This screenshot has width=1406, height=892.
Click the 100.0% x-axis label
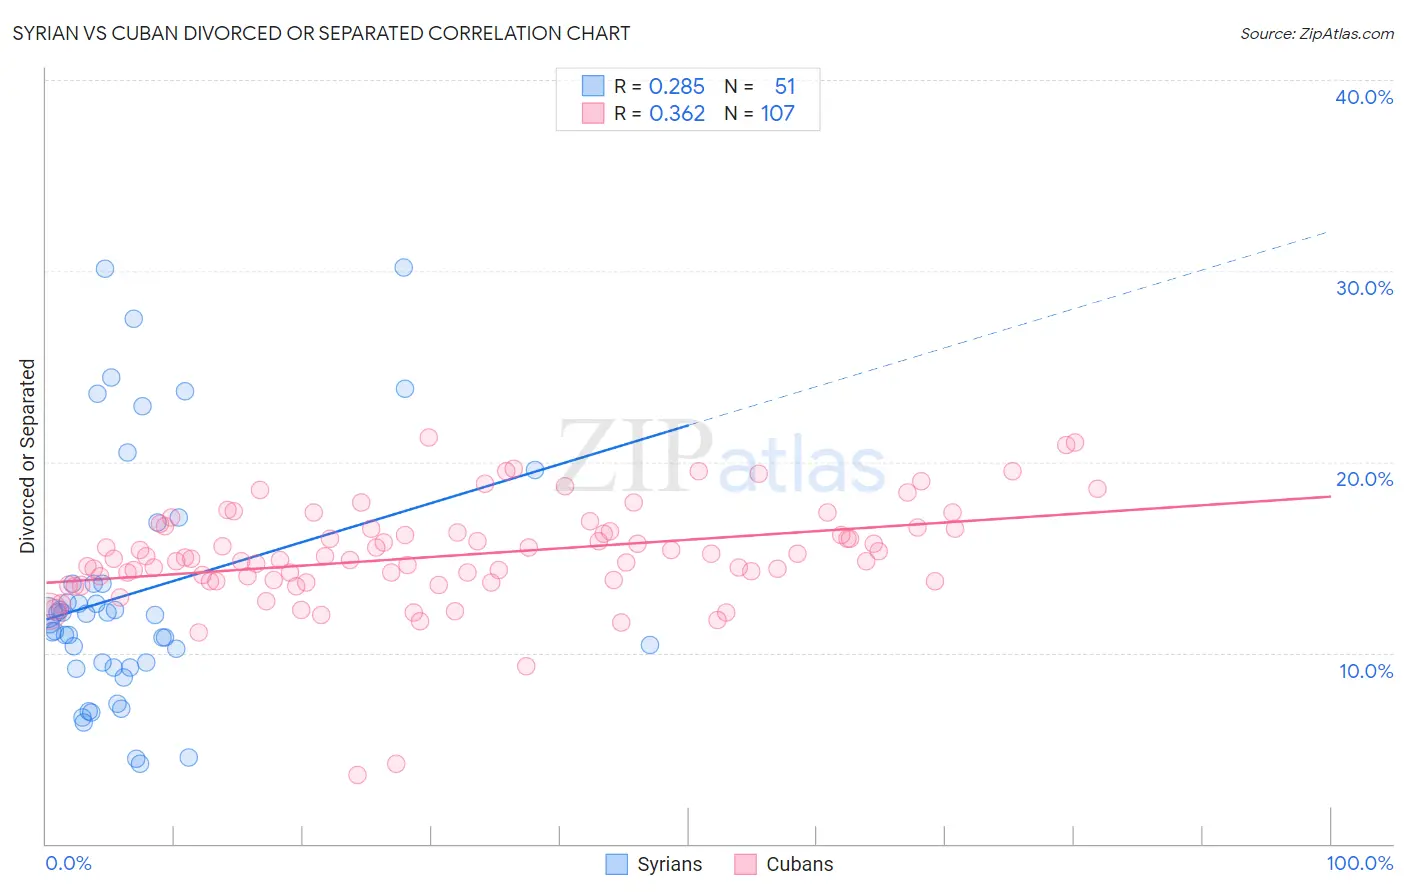tap(1360, 863)
